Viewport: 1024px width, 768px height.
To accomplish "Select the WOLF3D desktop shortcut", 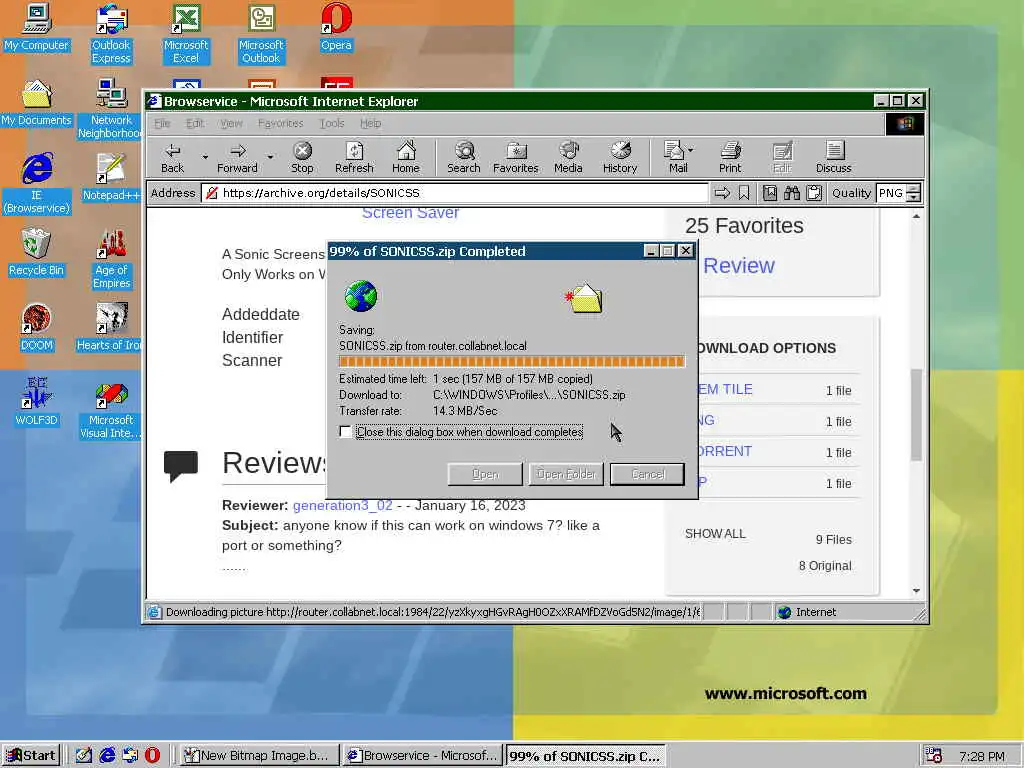I will tap(37, 402).
